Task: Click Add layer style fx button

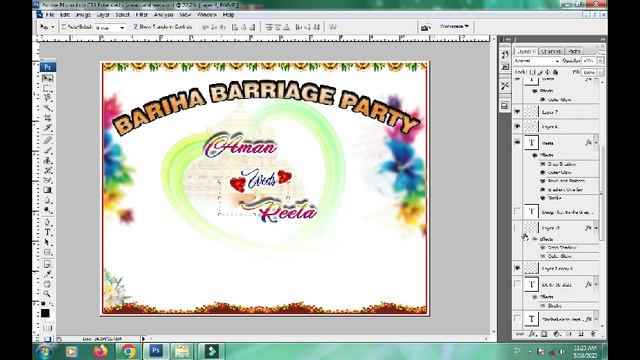Action: point(532,334)
